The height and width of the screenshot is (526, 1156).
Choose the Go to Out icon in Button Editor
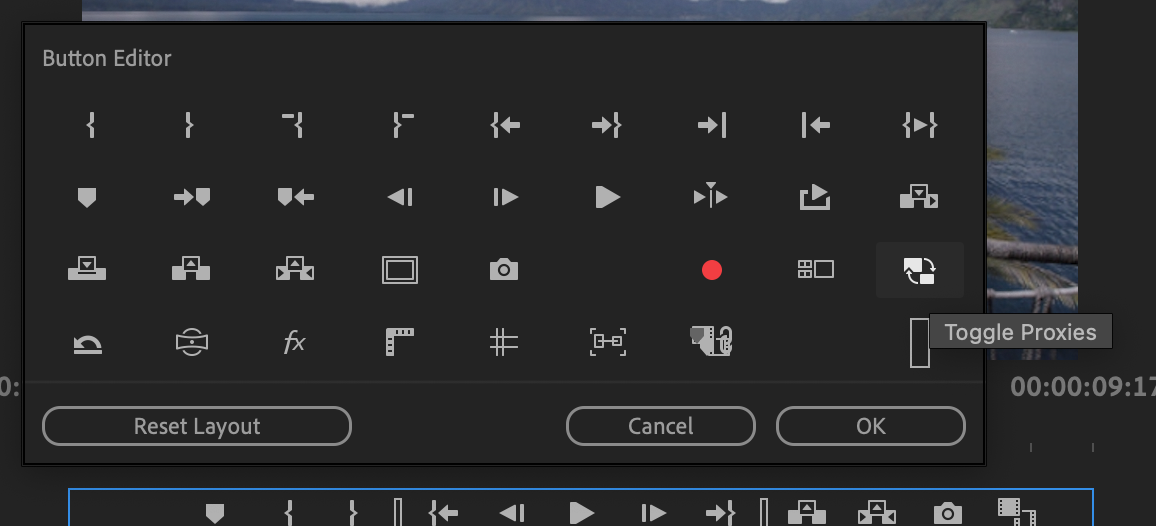coord(607,125)
